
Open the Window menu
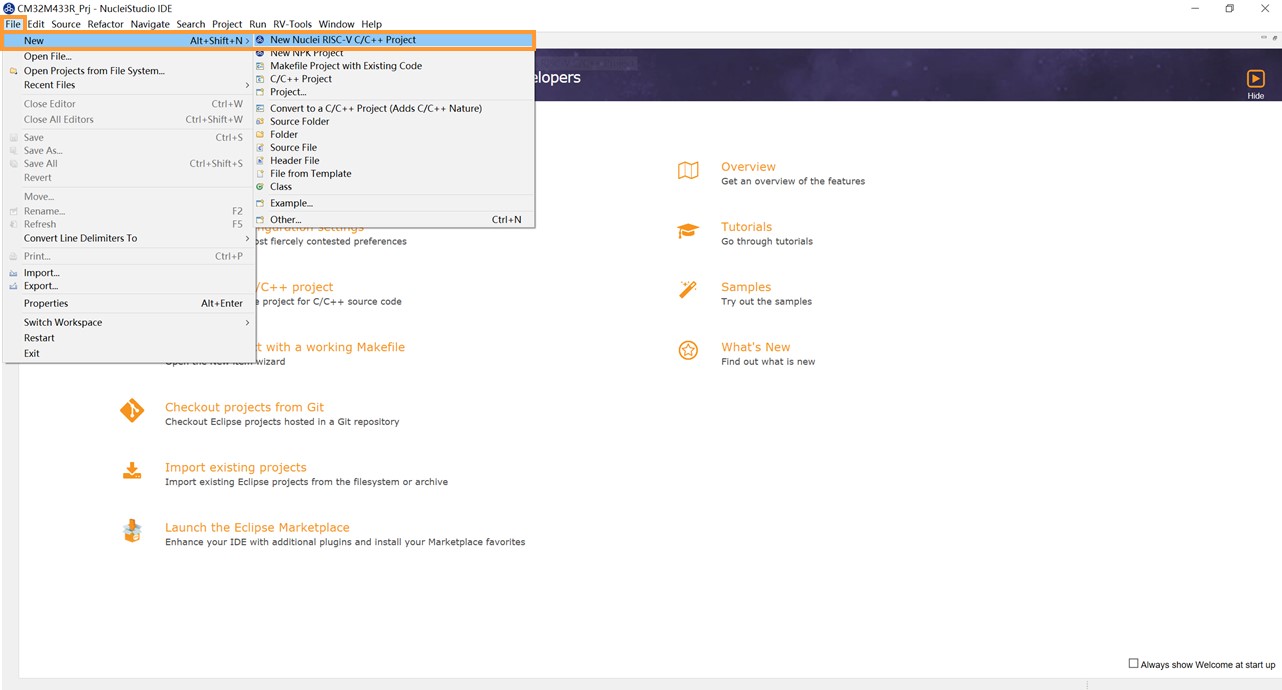click(337, 24)
